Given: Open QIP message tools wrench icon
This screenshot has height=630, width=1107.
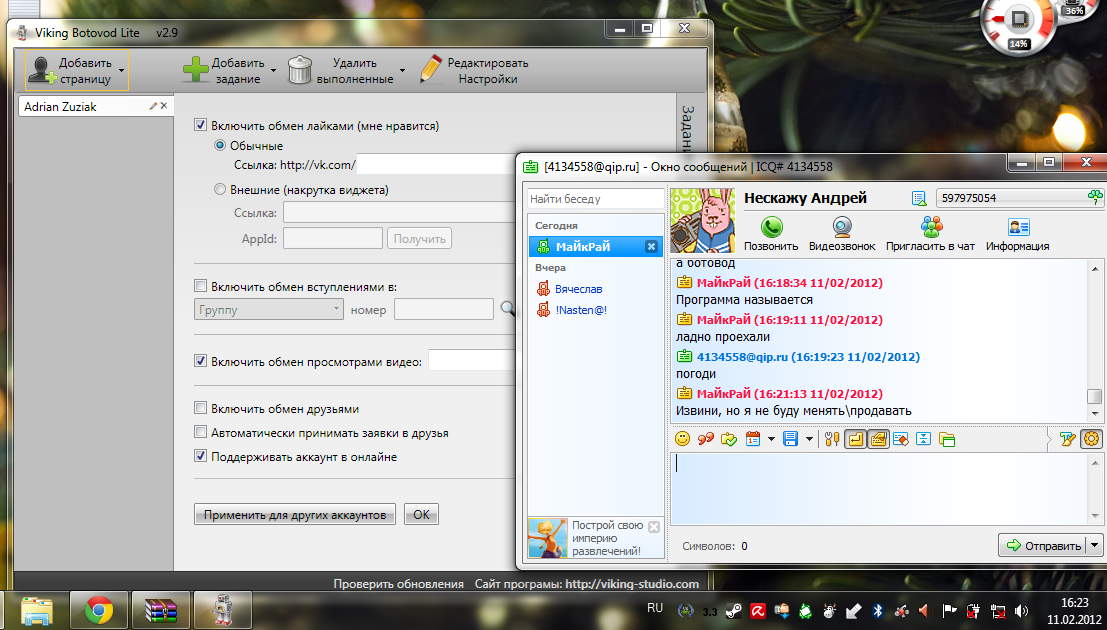Looking at the screenshot, I should tap(832, 439).
